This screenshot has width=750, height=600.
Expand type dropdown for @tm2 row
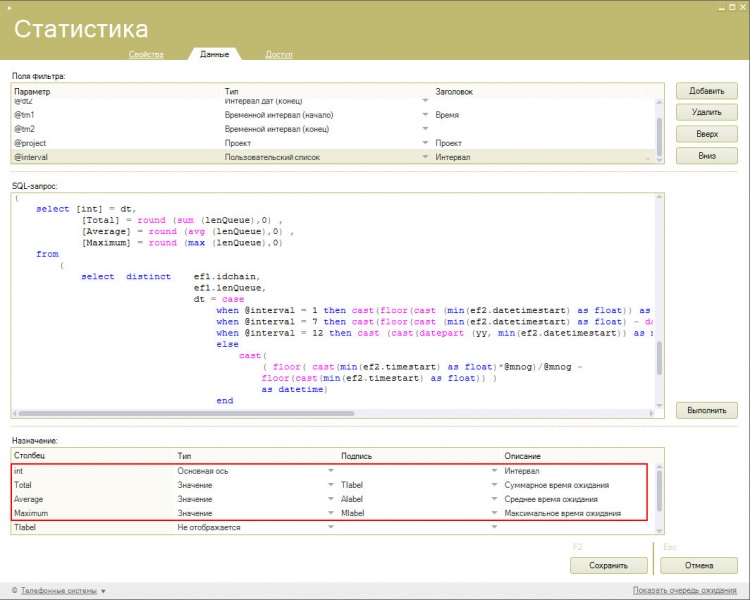click(x=425, y=129)
